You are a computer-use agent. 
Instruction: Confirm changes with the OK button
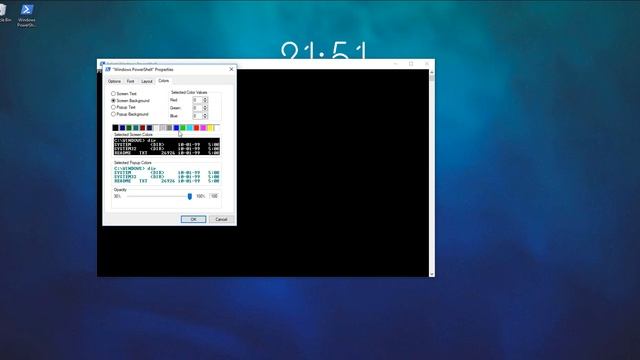(193, 219)
